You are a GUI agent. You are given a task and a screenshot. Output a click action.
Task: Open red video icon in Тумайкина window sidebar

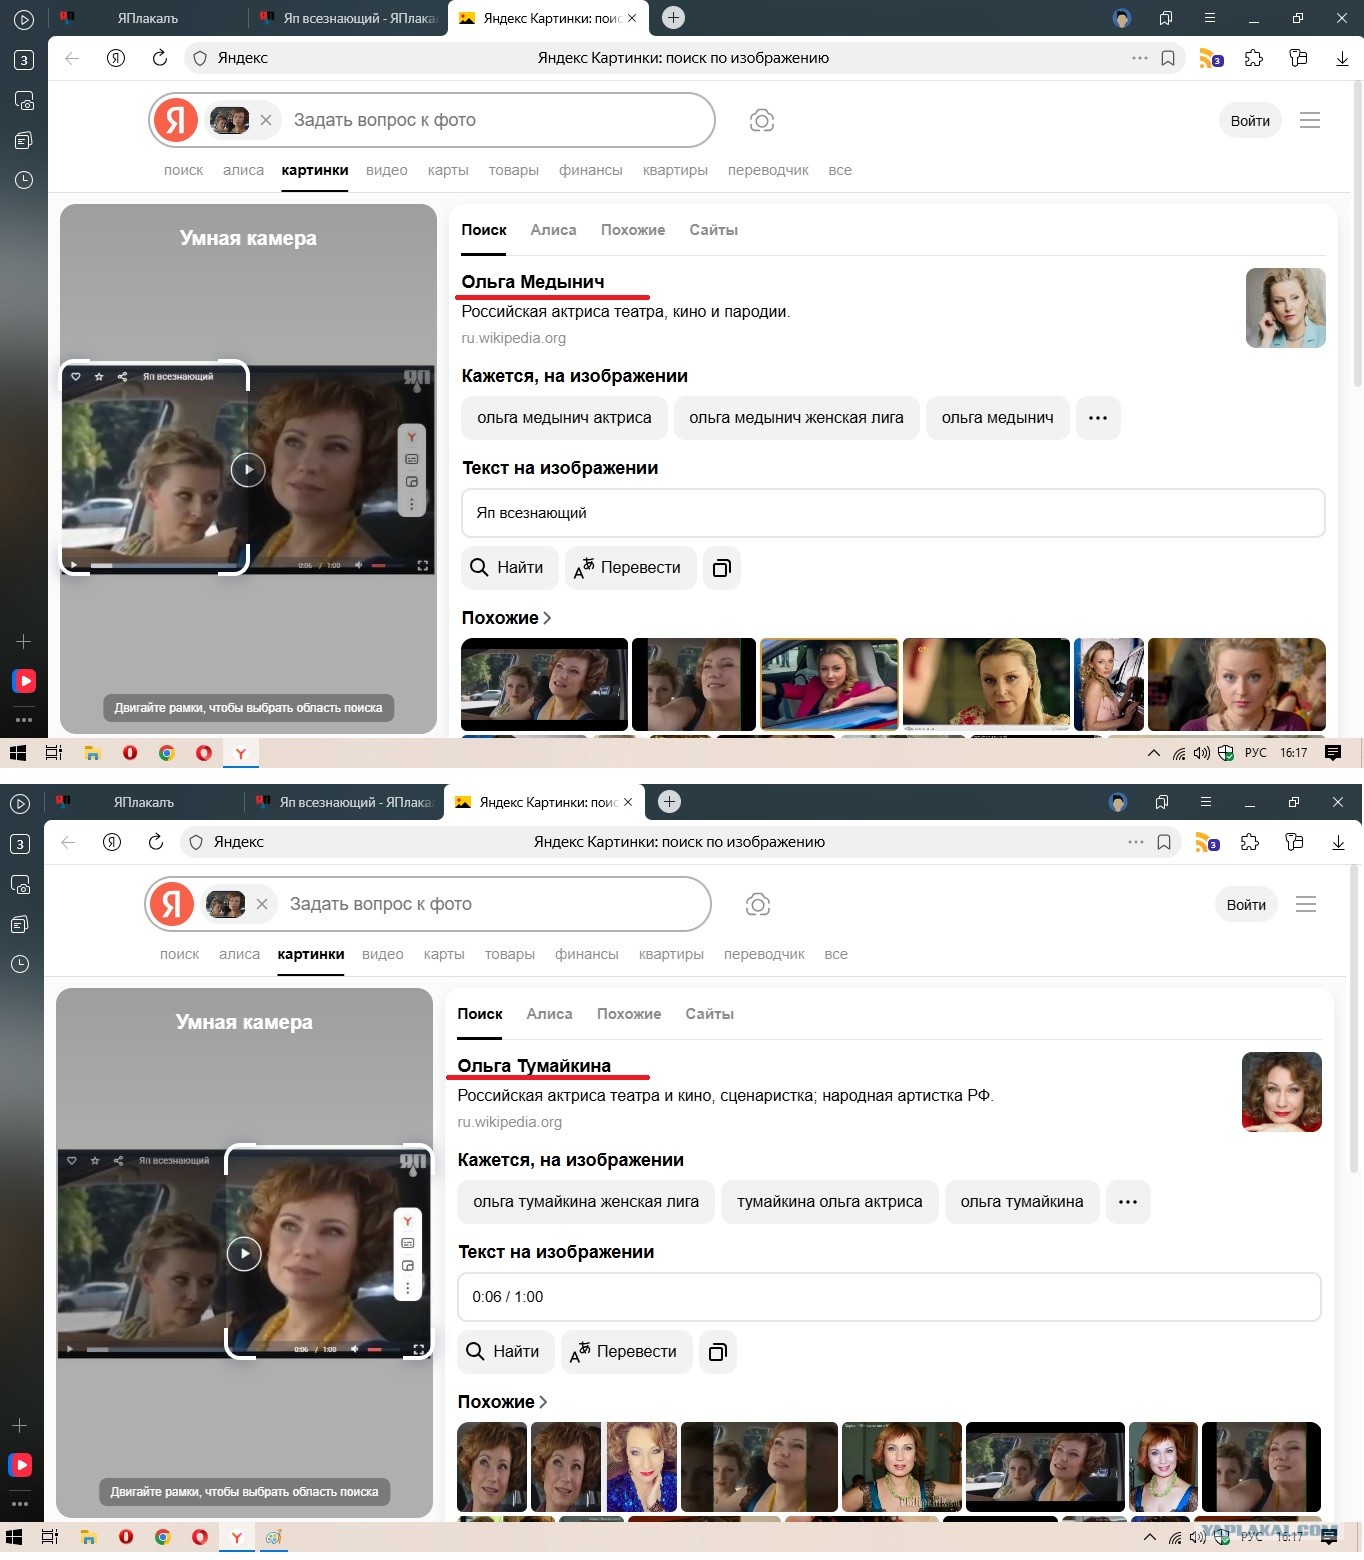(x=20, y=1465)
